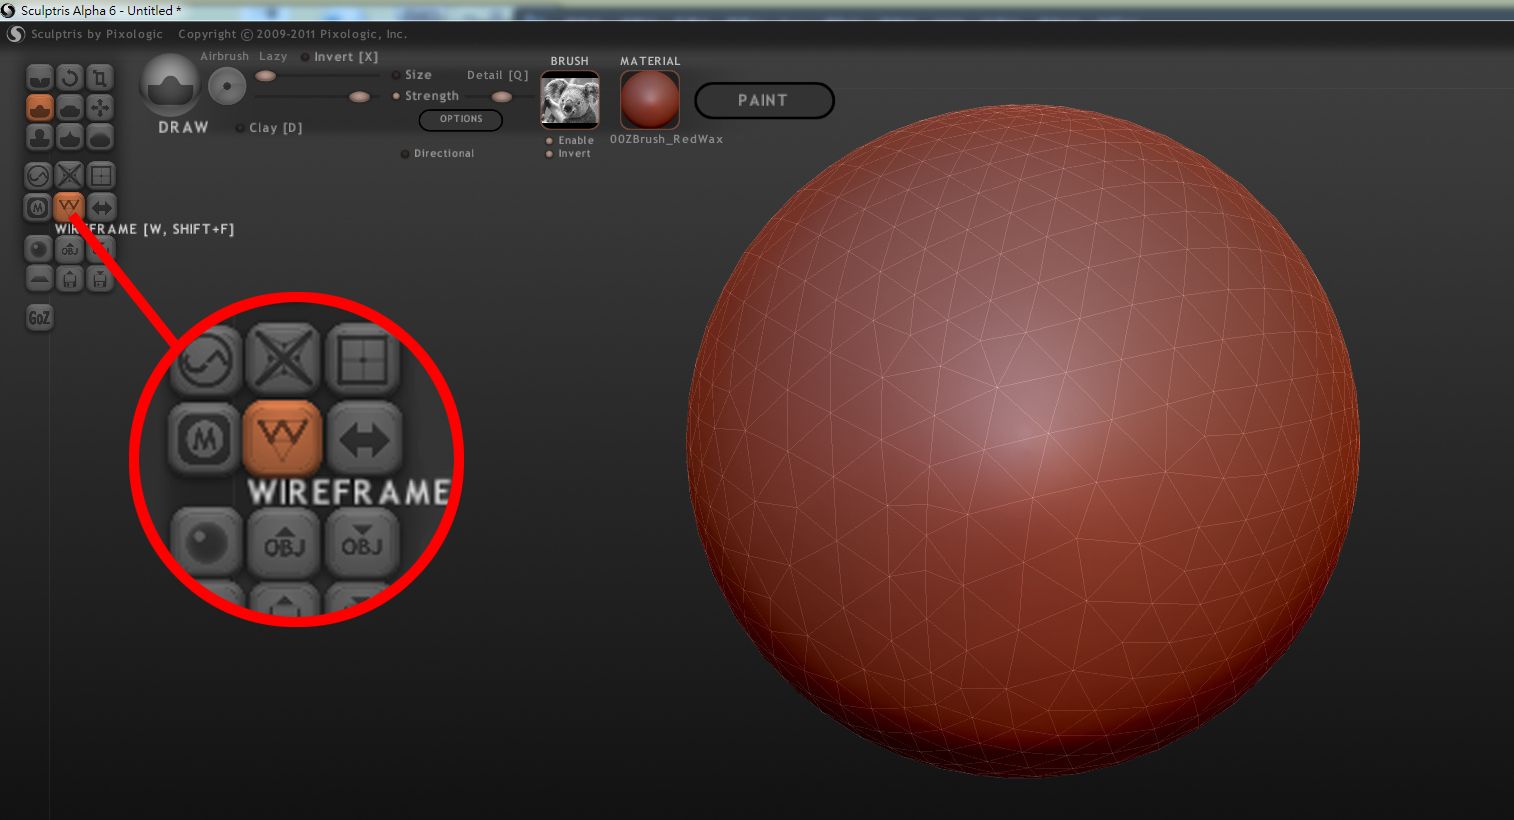Click the Open file icon
This screenshot has width=1514, height=820.
[69, 279]
